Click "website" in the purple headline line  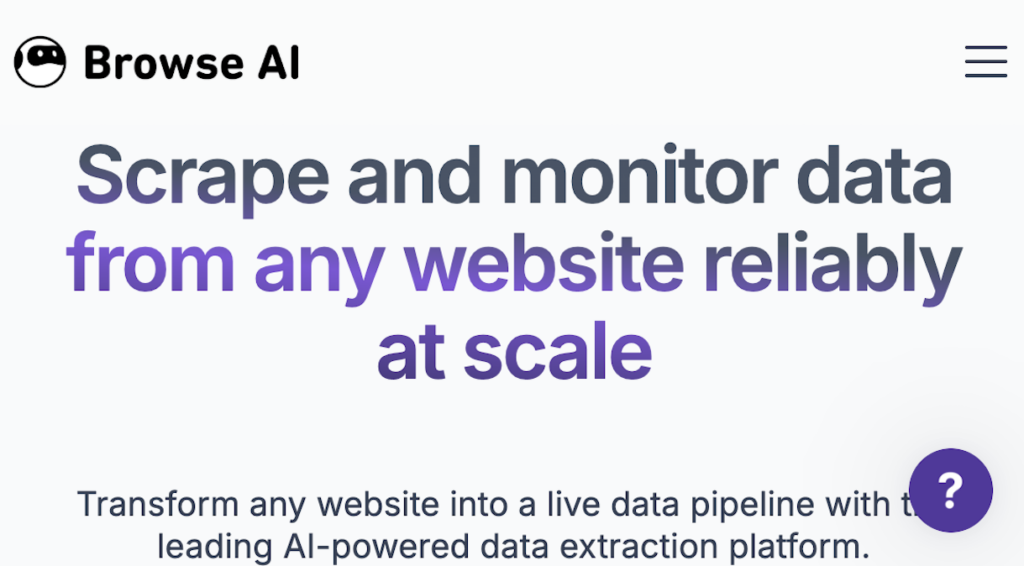pyautogui.click(x=545, y=262)
